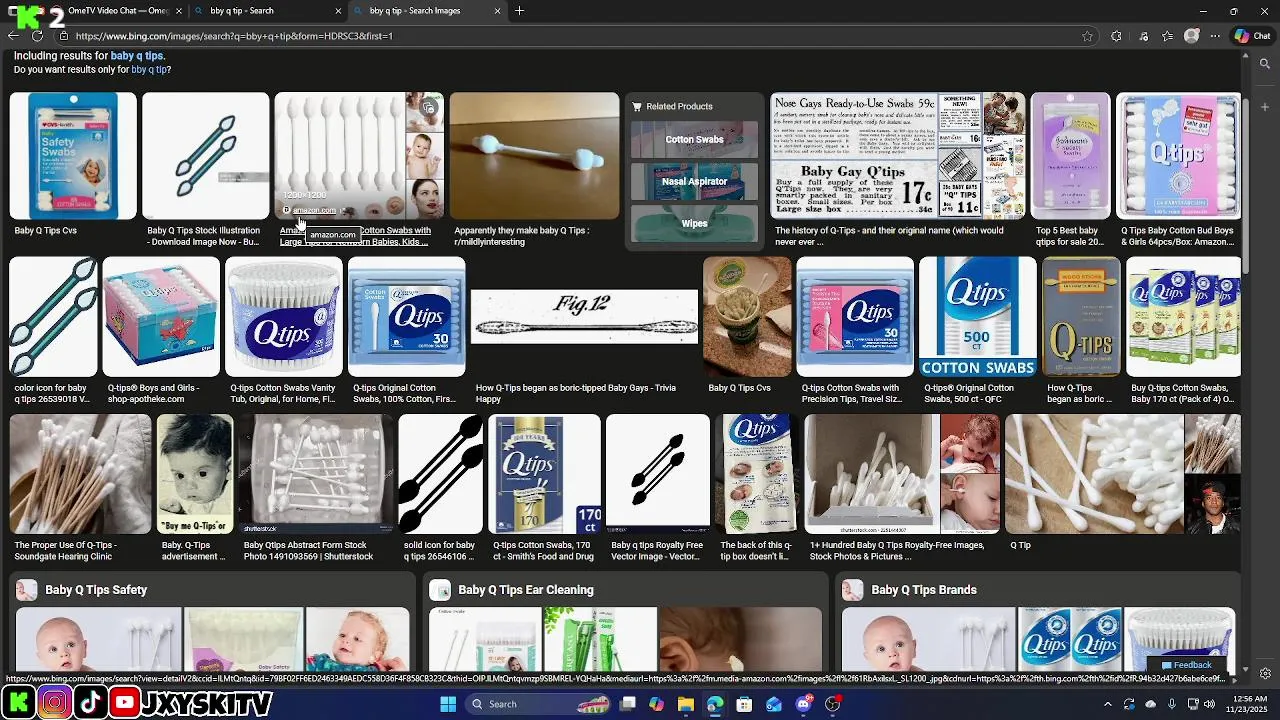Open 'Top 5 Best baby qtips' image result

pos(1070,156)
